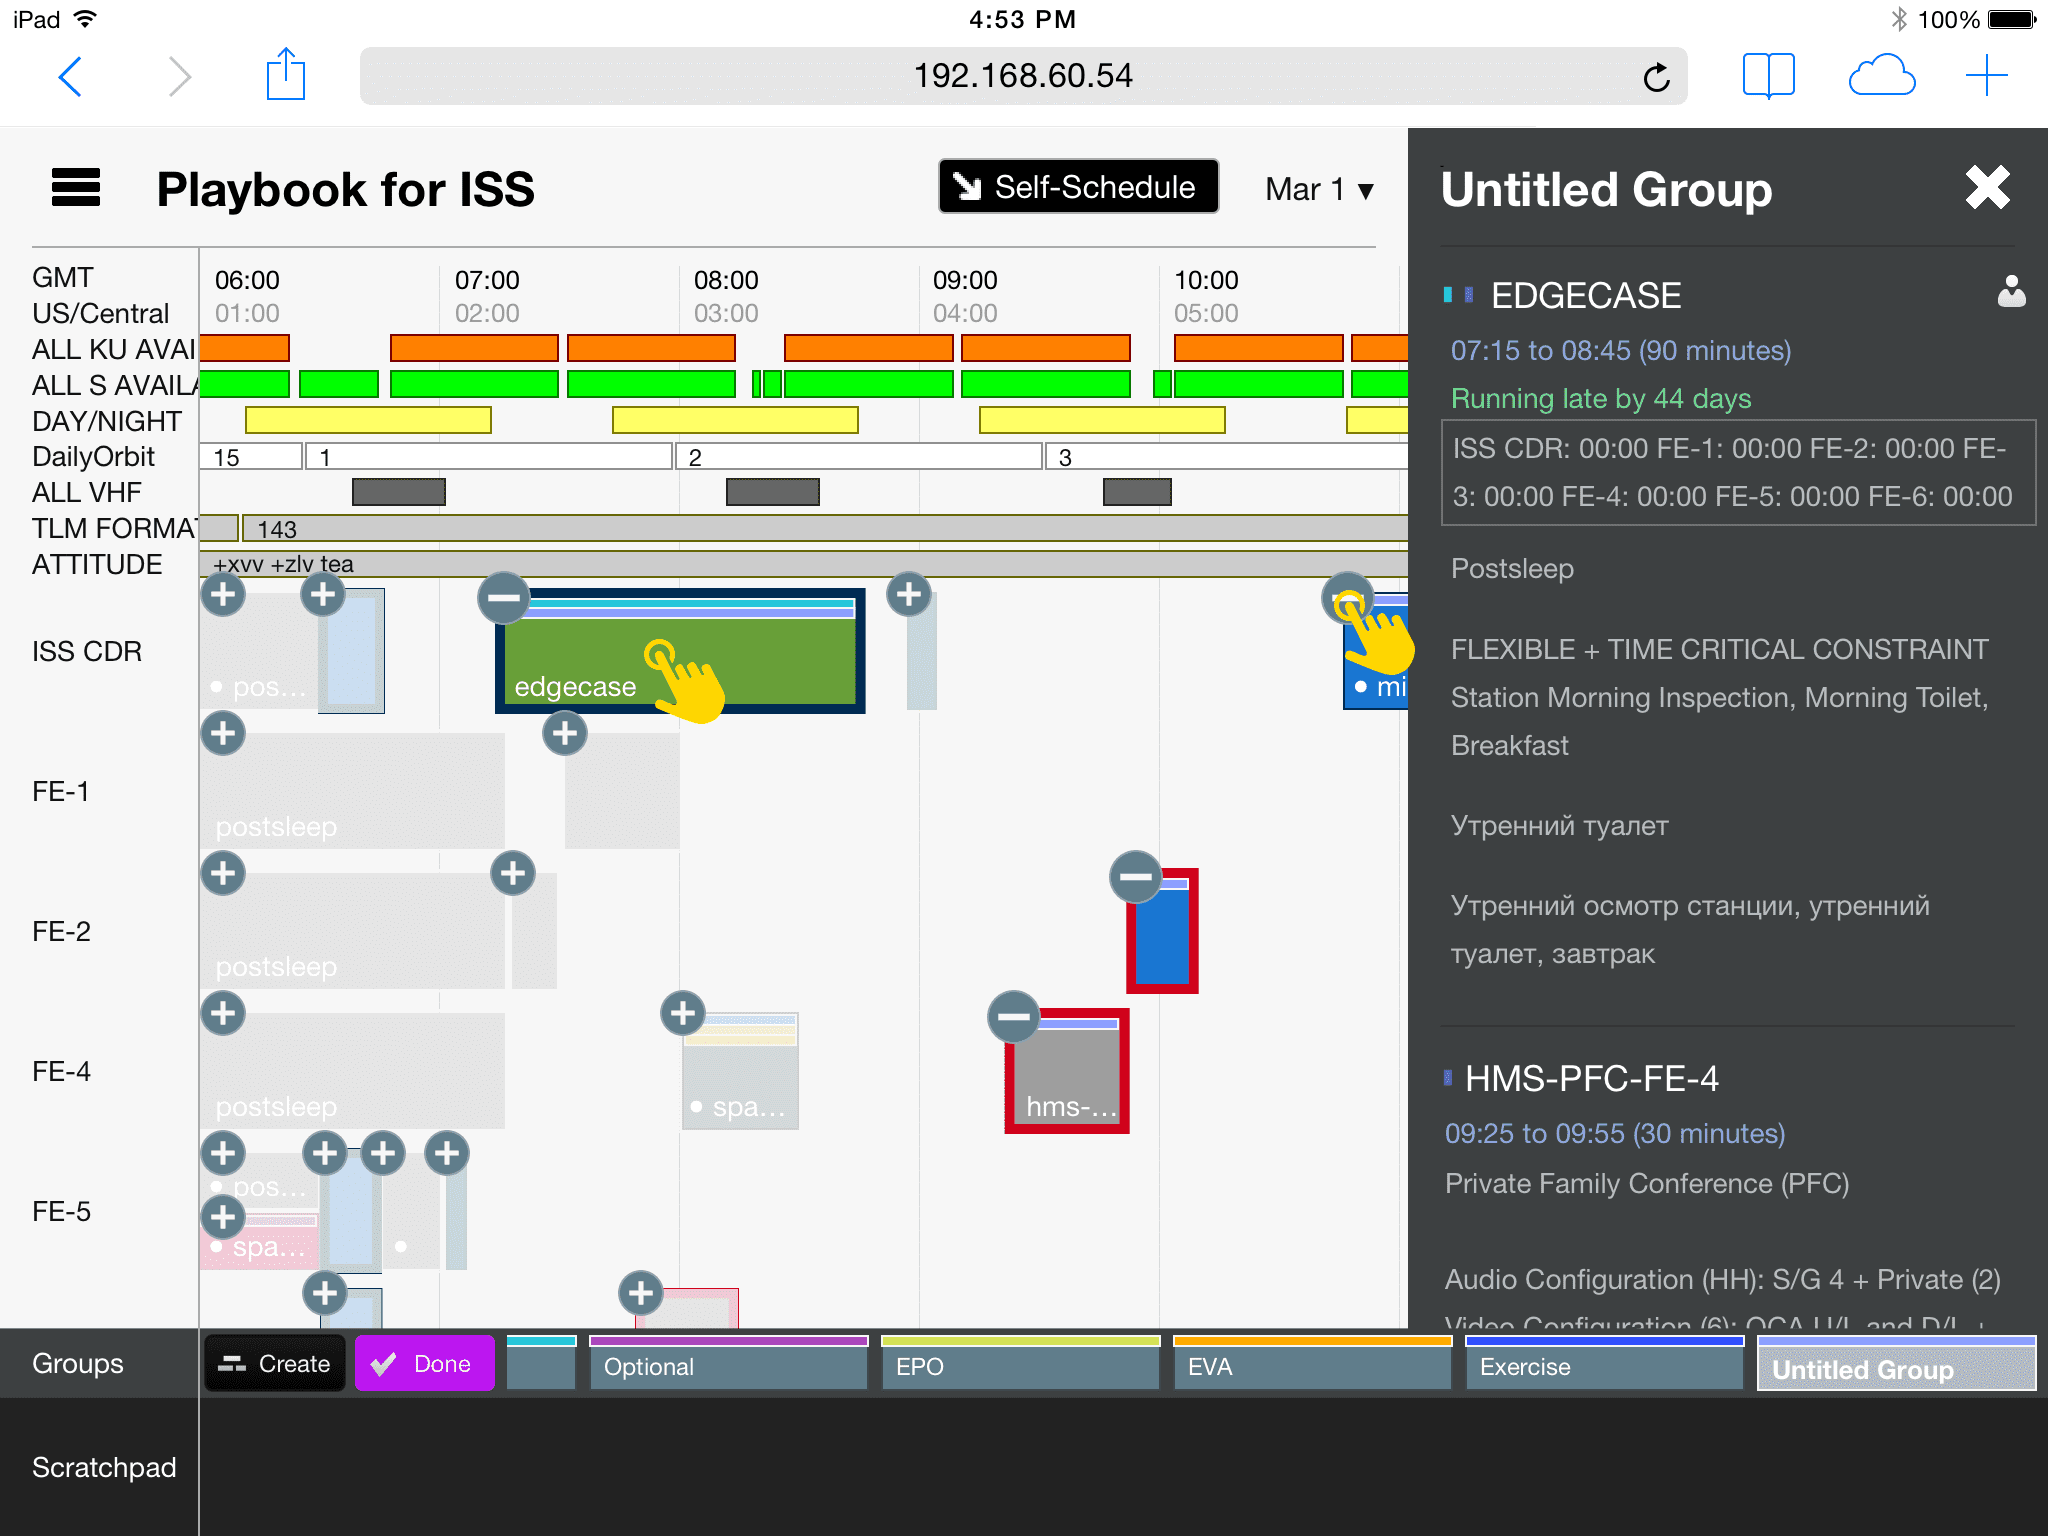Add the light blue ISS CDR block with plus icon

coord(323,594)
